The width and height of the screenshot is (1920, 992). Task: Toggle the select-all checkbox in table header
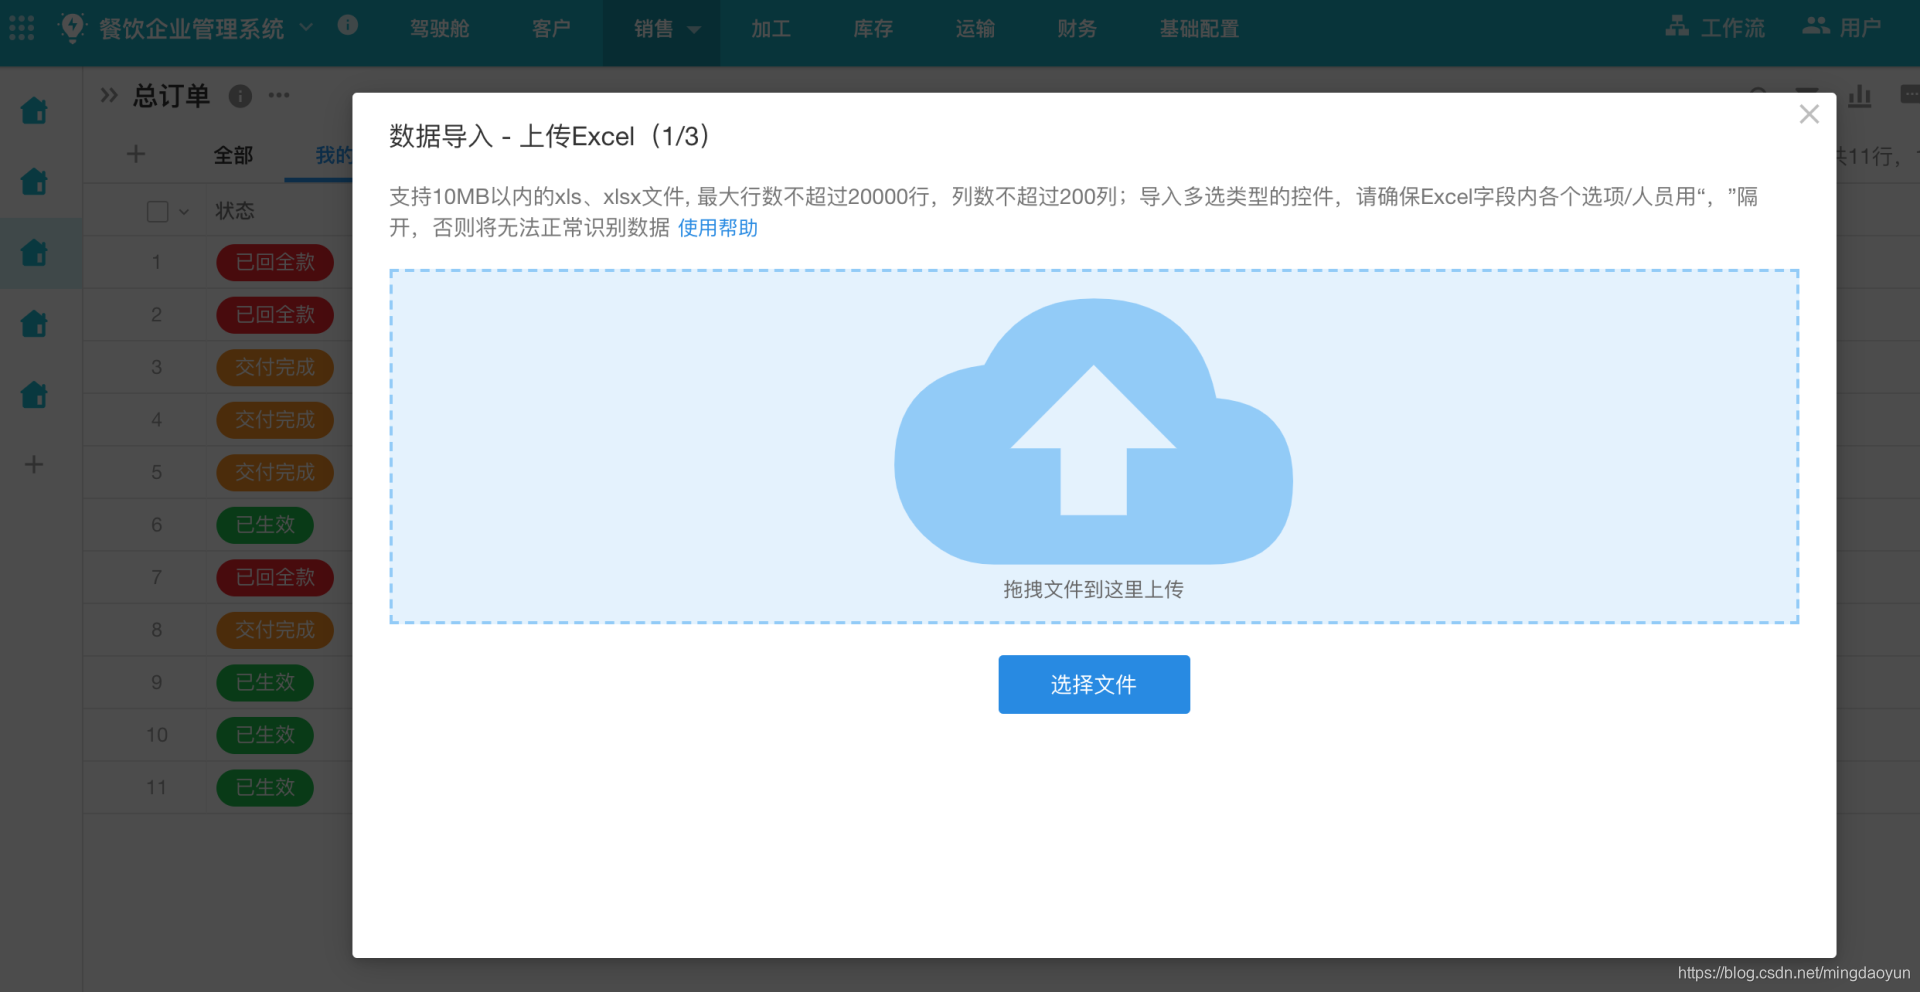[x=157, y=211]
